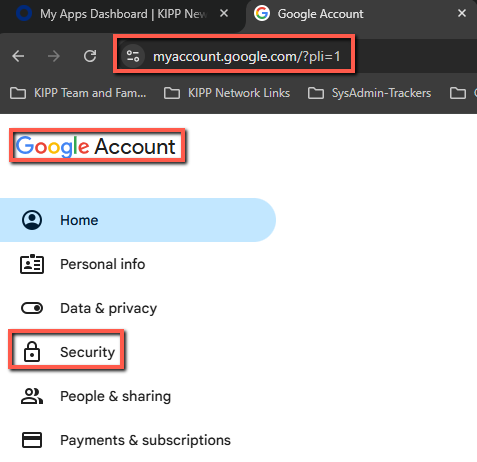
Task: Click folder icon beside SysAdmin-Trackers
Action: click(x=316, y=93)
